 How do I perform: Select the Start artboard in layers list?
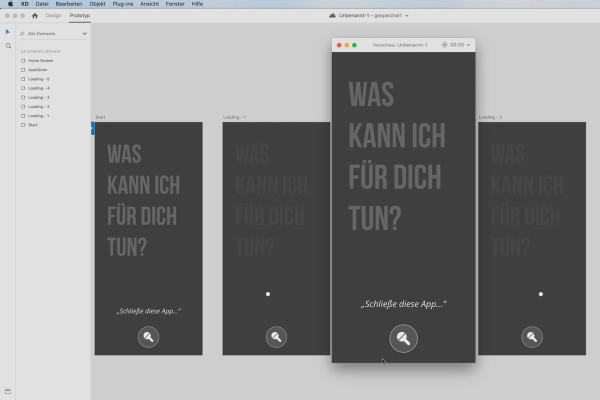click(x=33, y=125)
